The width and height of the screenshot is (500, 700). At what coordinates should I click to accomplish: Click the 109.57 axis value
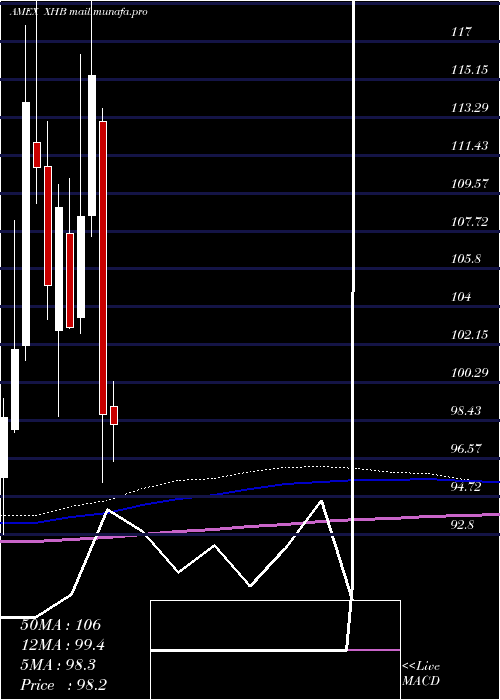click(x=469, y=183)
